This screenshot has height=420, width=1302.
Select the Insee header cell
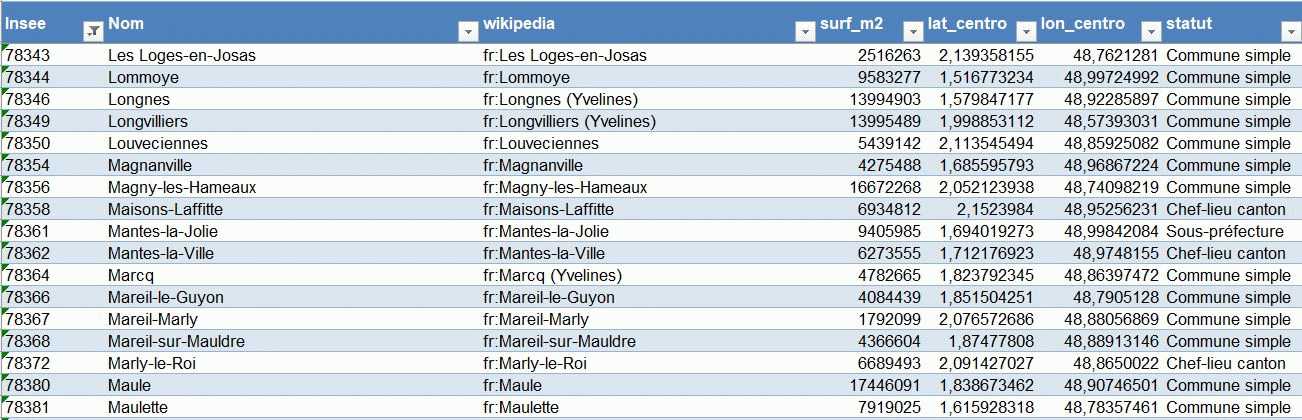coord(40,24)
